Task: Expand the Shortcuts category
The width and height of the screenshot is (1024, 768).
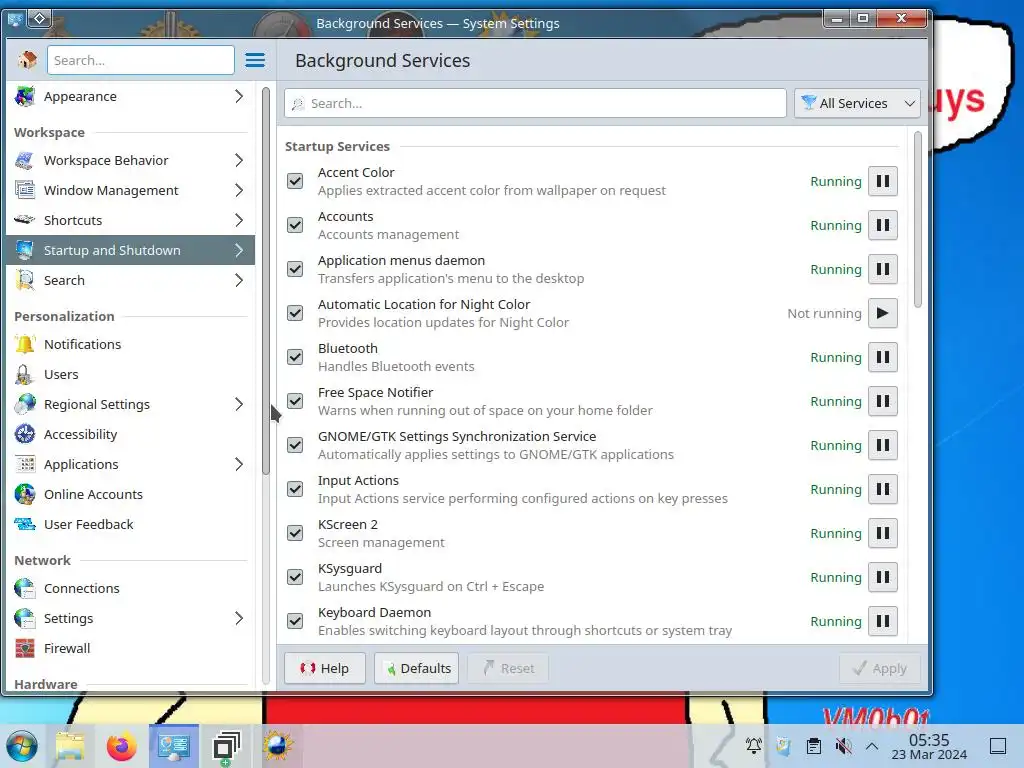Action: (x=238, y=221)
